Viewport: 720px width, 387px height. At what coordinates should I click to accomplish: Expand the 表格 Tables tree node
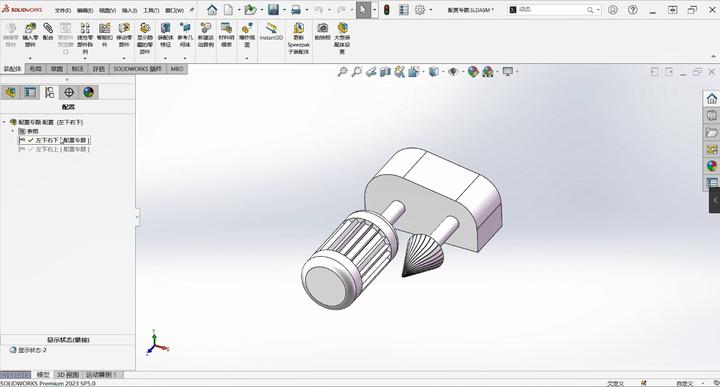13,131
